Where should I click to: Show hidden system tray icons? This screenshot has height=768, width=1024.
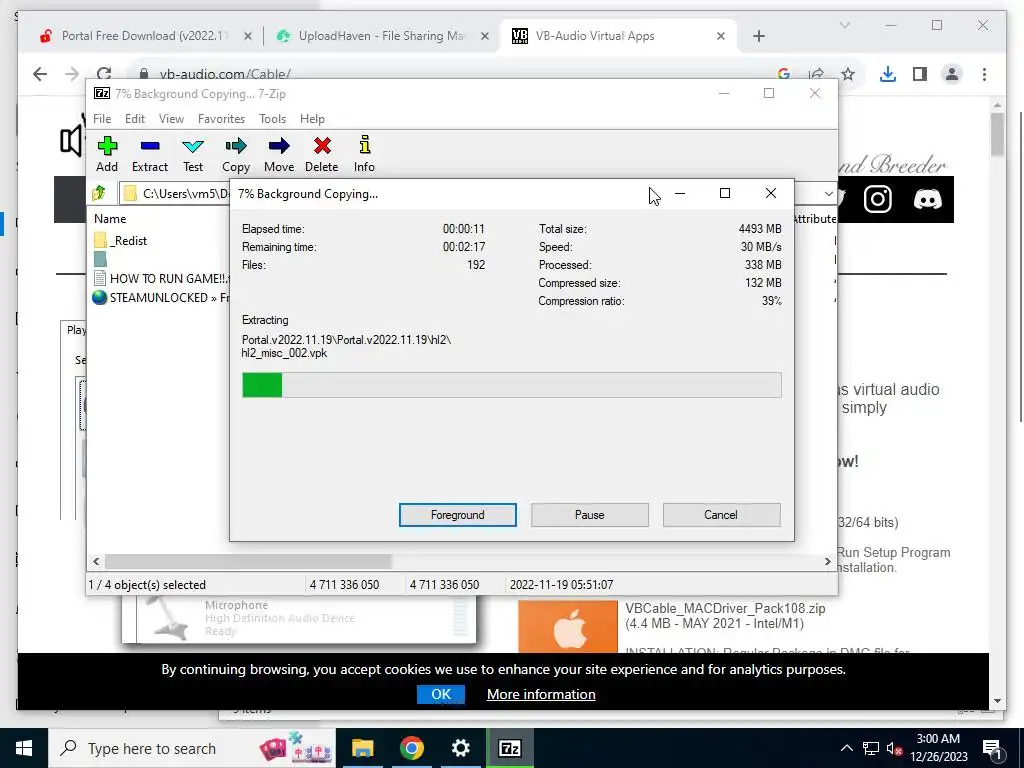point(846,748)
